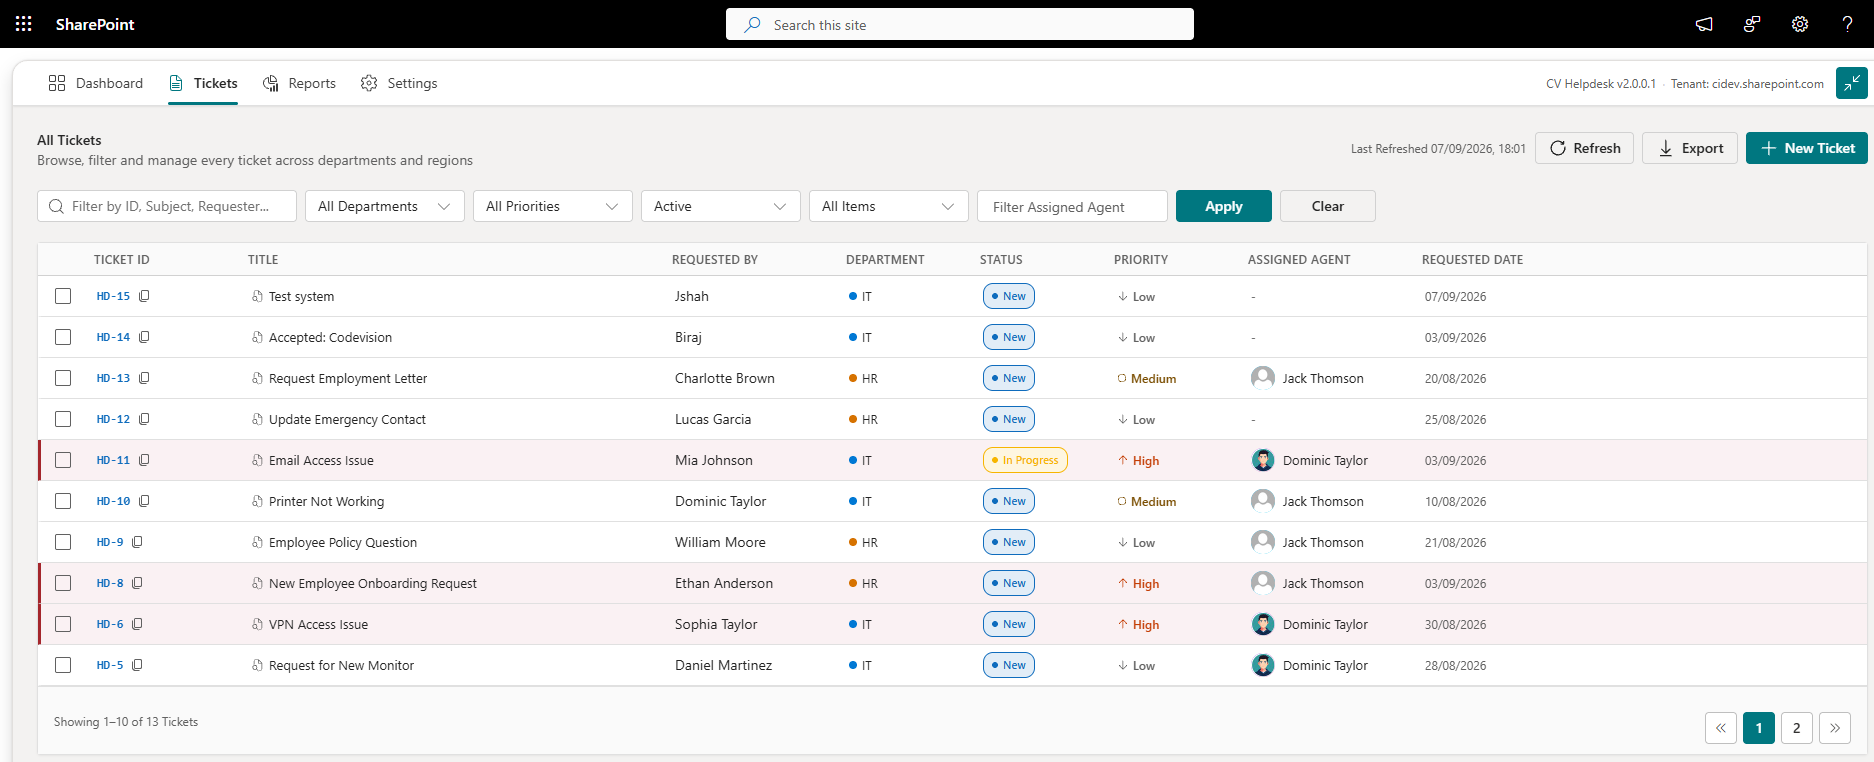Click the icon beside Email Access Issue title
The width and height of the screenshot is (1874, 762).
coord(257,460)
